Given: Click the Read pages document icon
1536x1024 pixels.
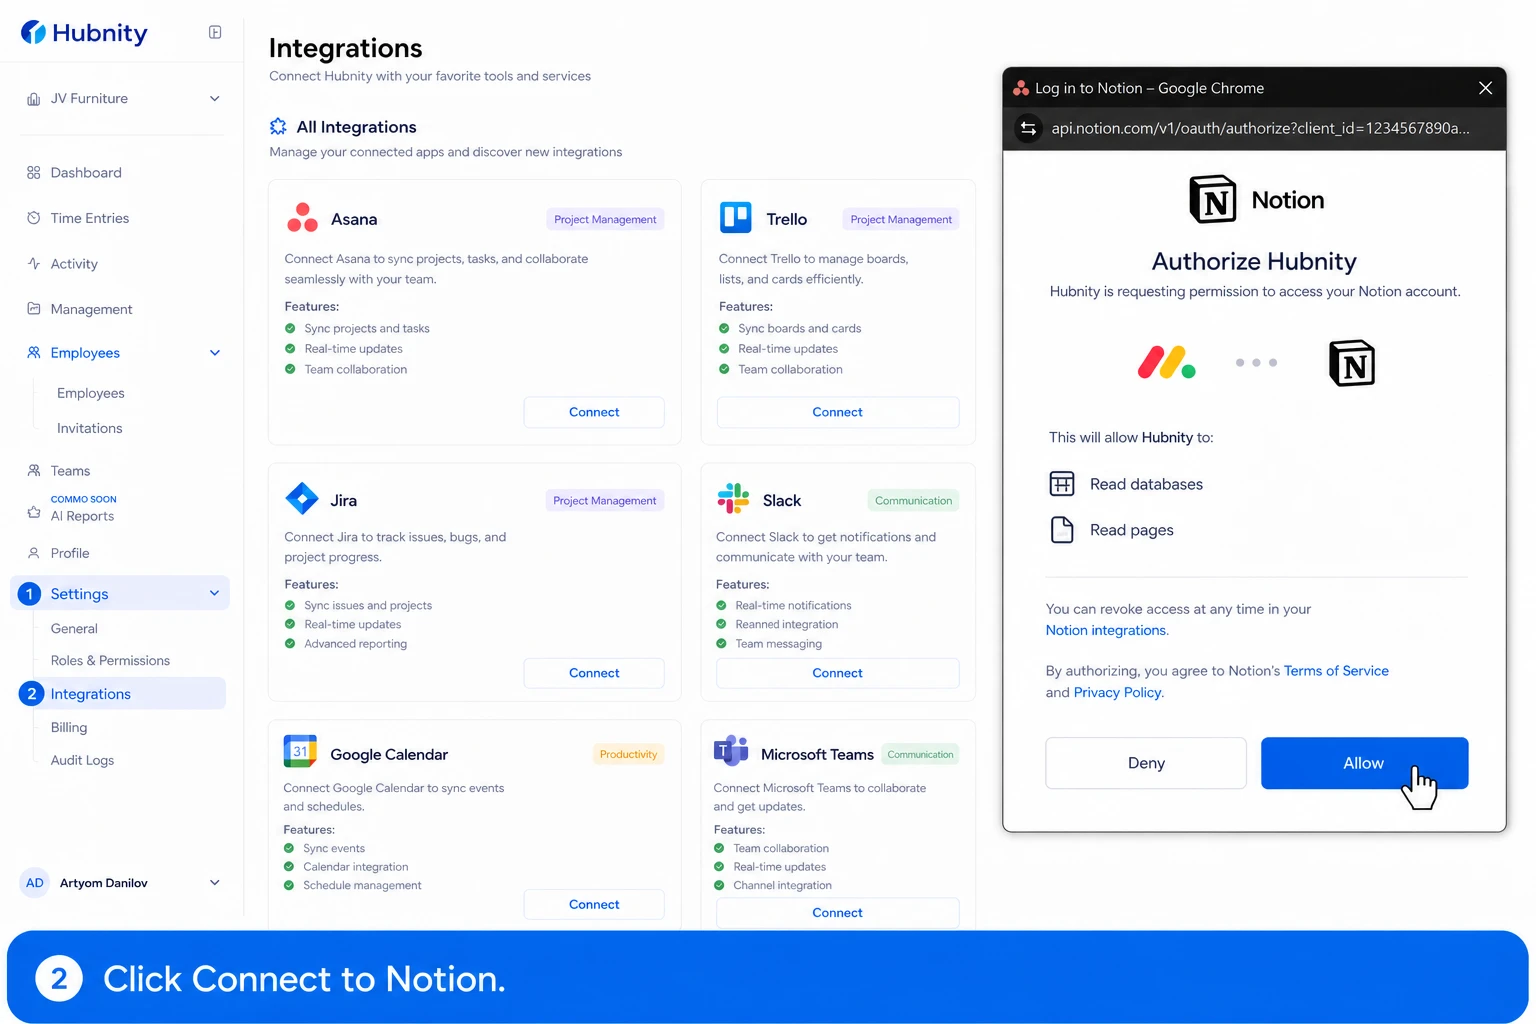Looking at the screenshot, I should click(1062, 530).
